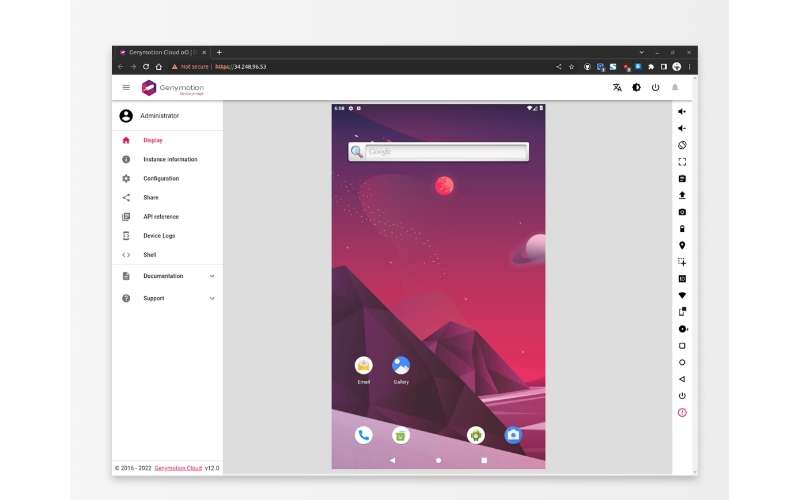Viewport: 800px width, 500px height.
Task: Open Instance information in the sidebar
Action: (169, 159)
